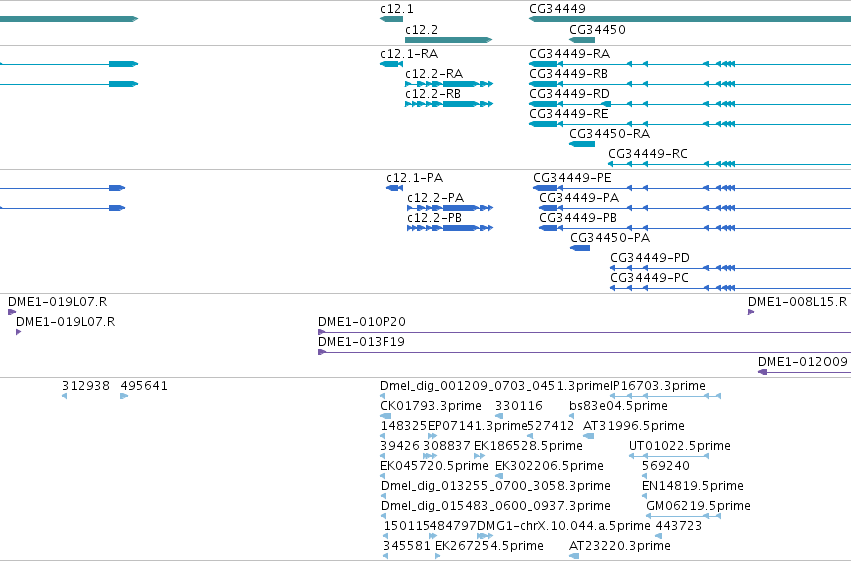This screenshot has height=561, width=851.
Task: Open the CG34449-RE transcript label
Action: [x=569, y=114]
